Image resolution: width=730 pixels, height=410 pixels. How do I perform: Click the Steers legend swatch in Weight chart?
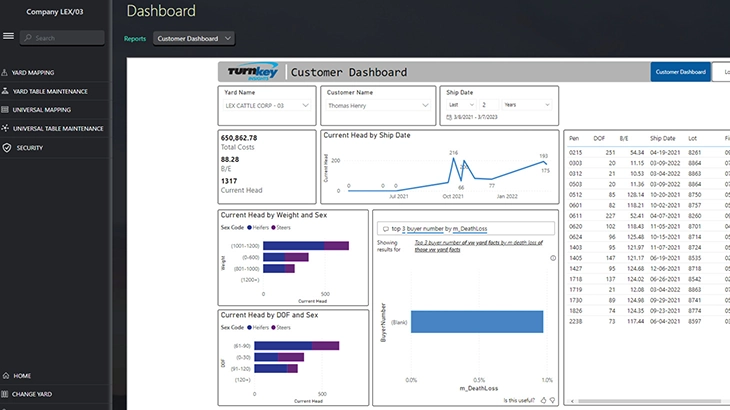[273, 228]
